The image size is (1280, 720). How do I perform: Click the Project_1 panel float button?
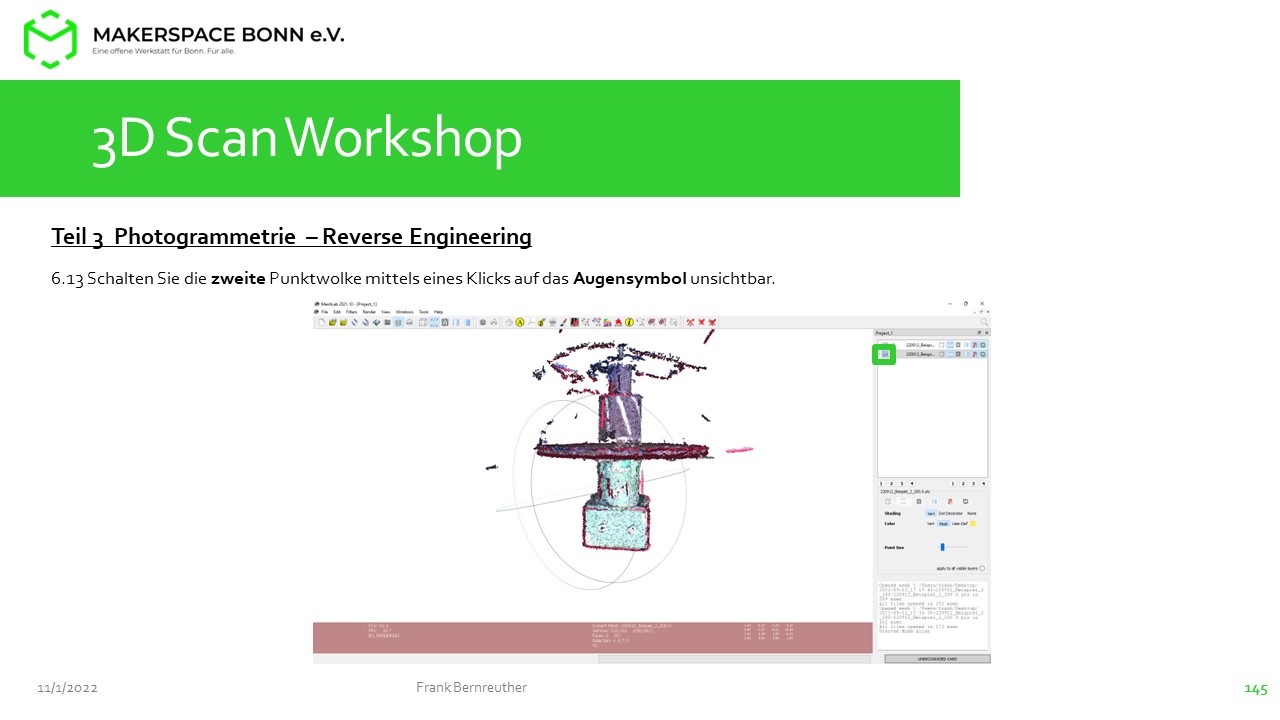click(x=979, y=333)
